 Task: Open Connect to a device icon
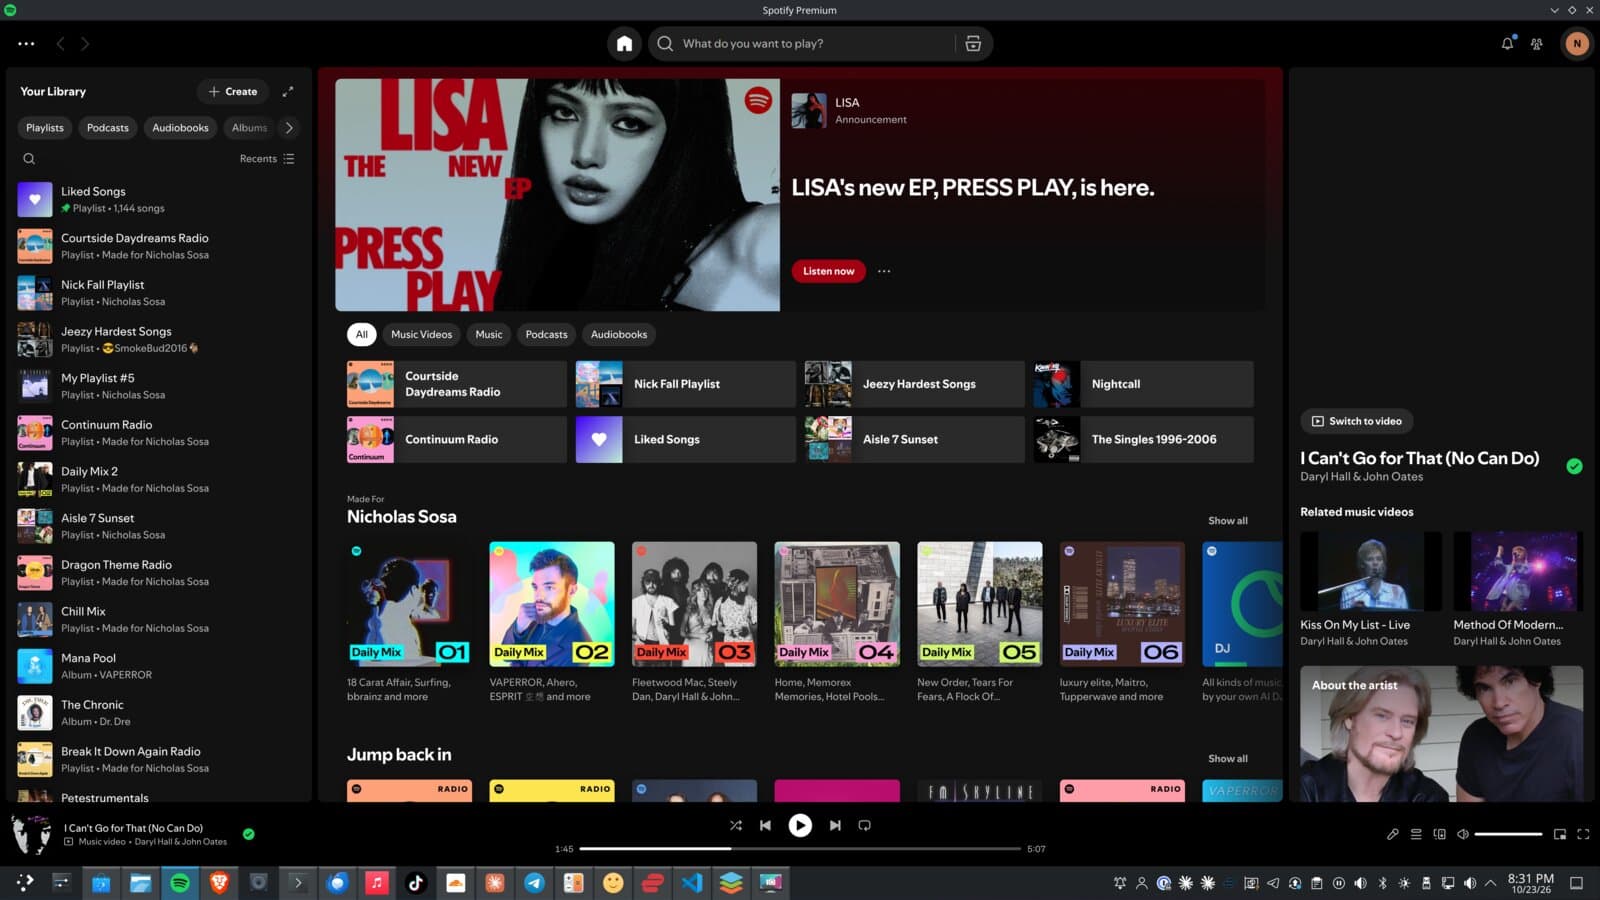click(1439, 833)
